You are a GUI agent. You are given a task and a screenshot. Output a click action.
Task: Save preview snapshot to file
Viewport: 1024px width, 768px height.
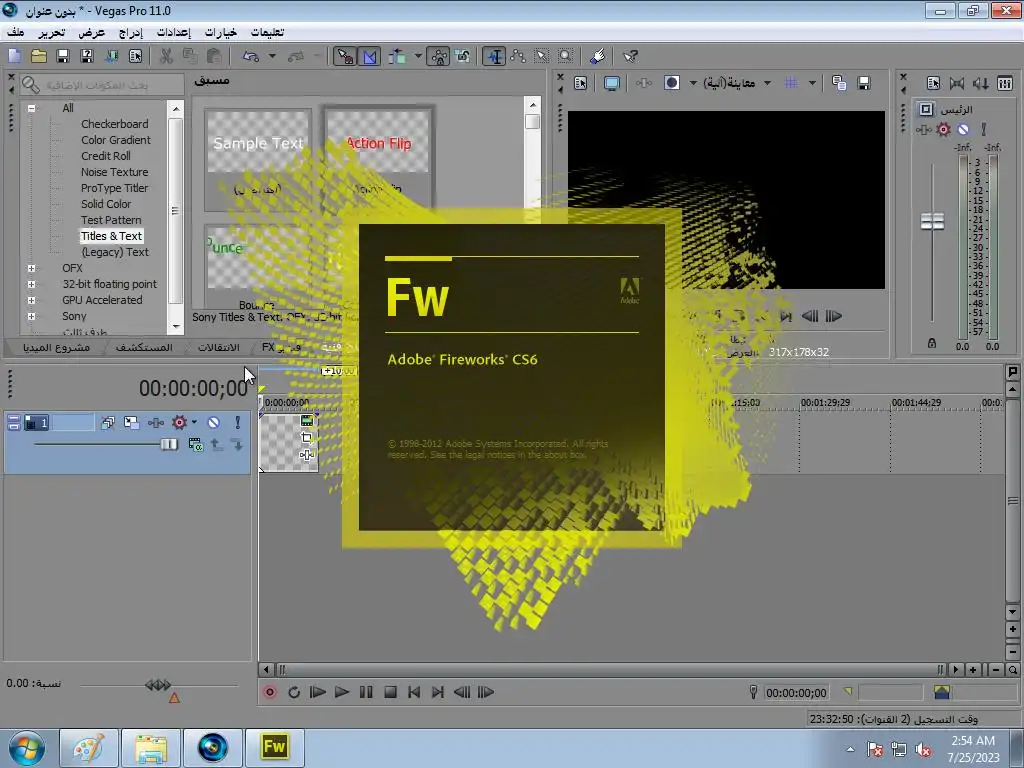tap(864, 83)
